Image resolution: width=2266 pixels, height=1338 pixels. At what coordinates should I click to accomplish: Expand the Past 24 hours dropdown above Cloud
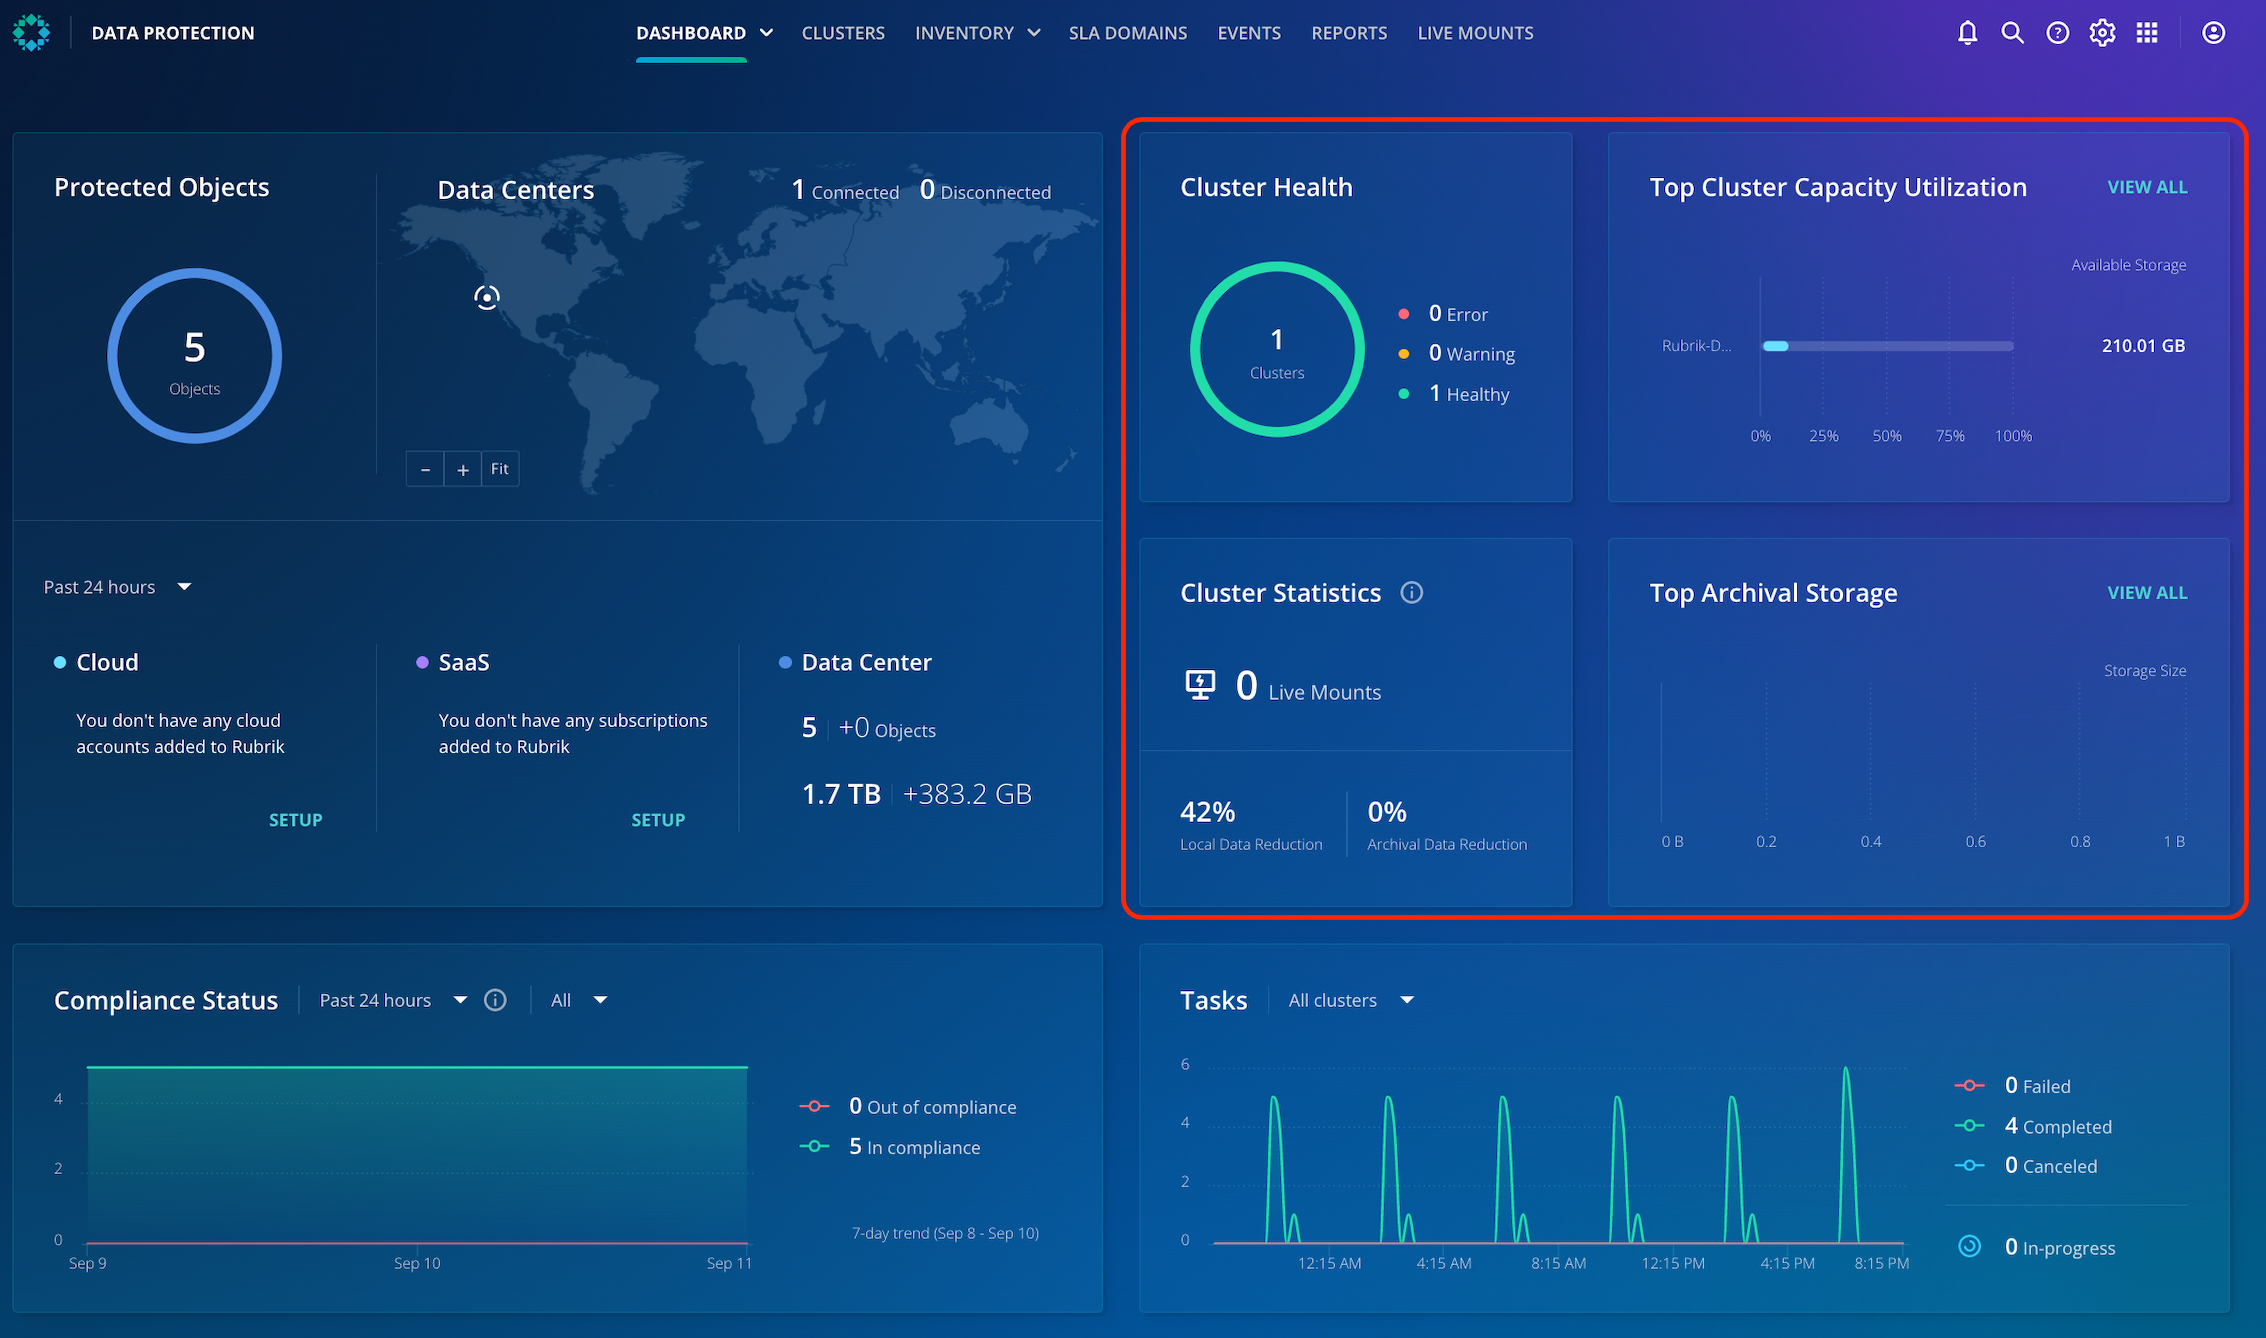click(117, 587)
